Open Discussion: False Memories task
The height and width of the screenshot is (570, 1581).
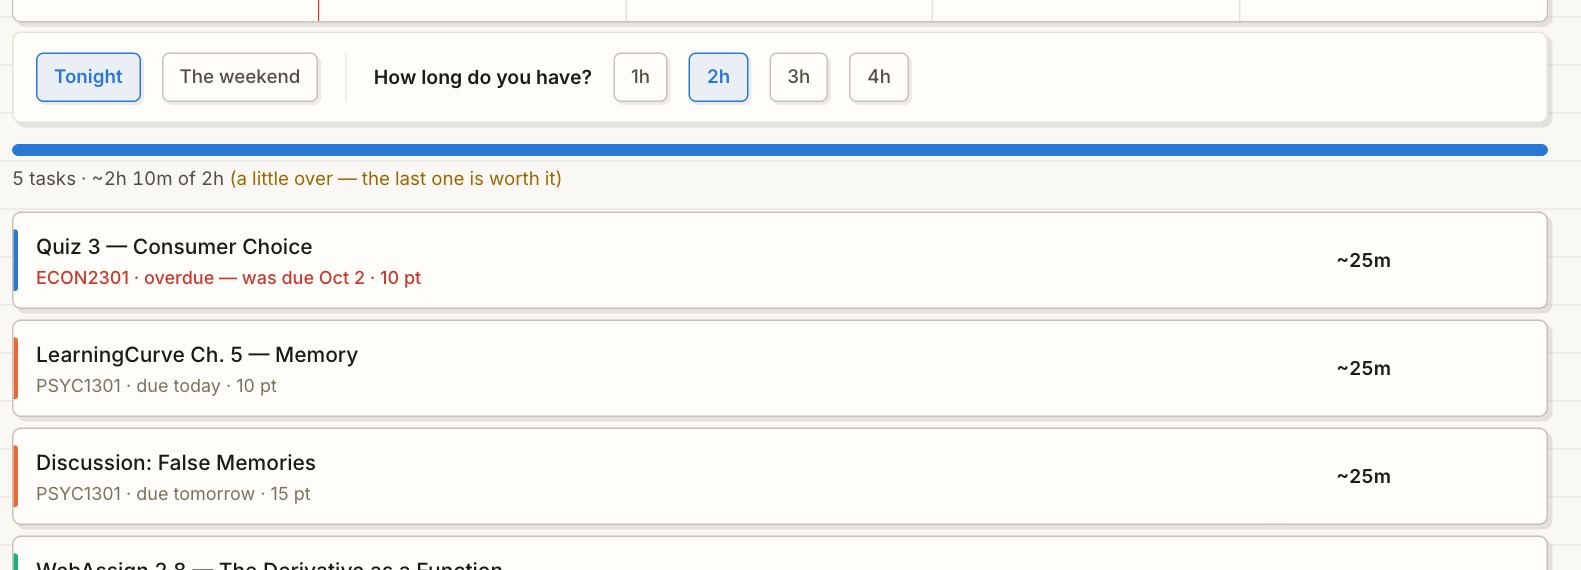point(780,476)
